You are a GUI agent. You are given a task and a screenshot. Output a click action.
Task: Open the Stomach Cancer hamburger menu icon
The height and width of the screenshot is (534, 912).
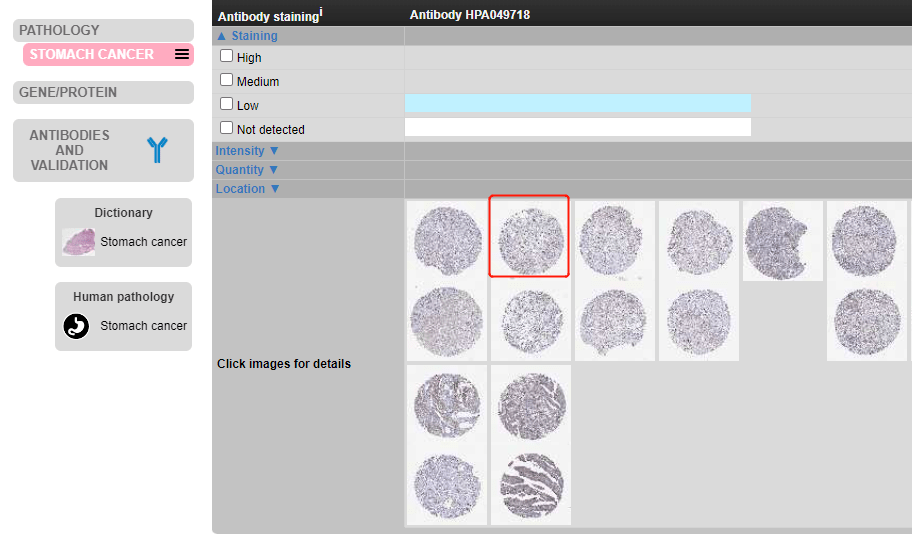[181, 54]
